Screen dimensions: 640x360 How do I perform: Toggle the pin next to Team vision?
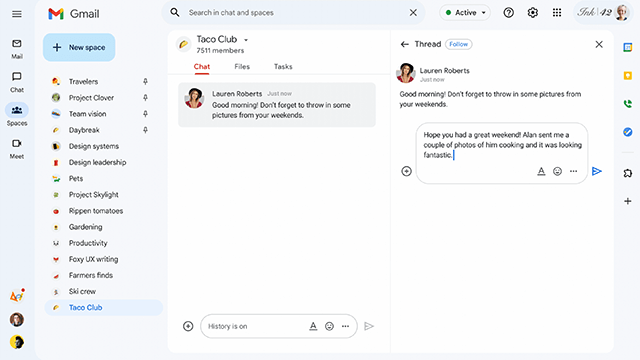tap(145, 114)
